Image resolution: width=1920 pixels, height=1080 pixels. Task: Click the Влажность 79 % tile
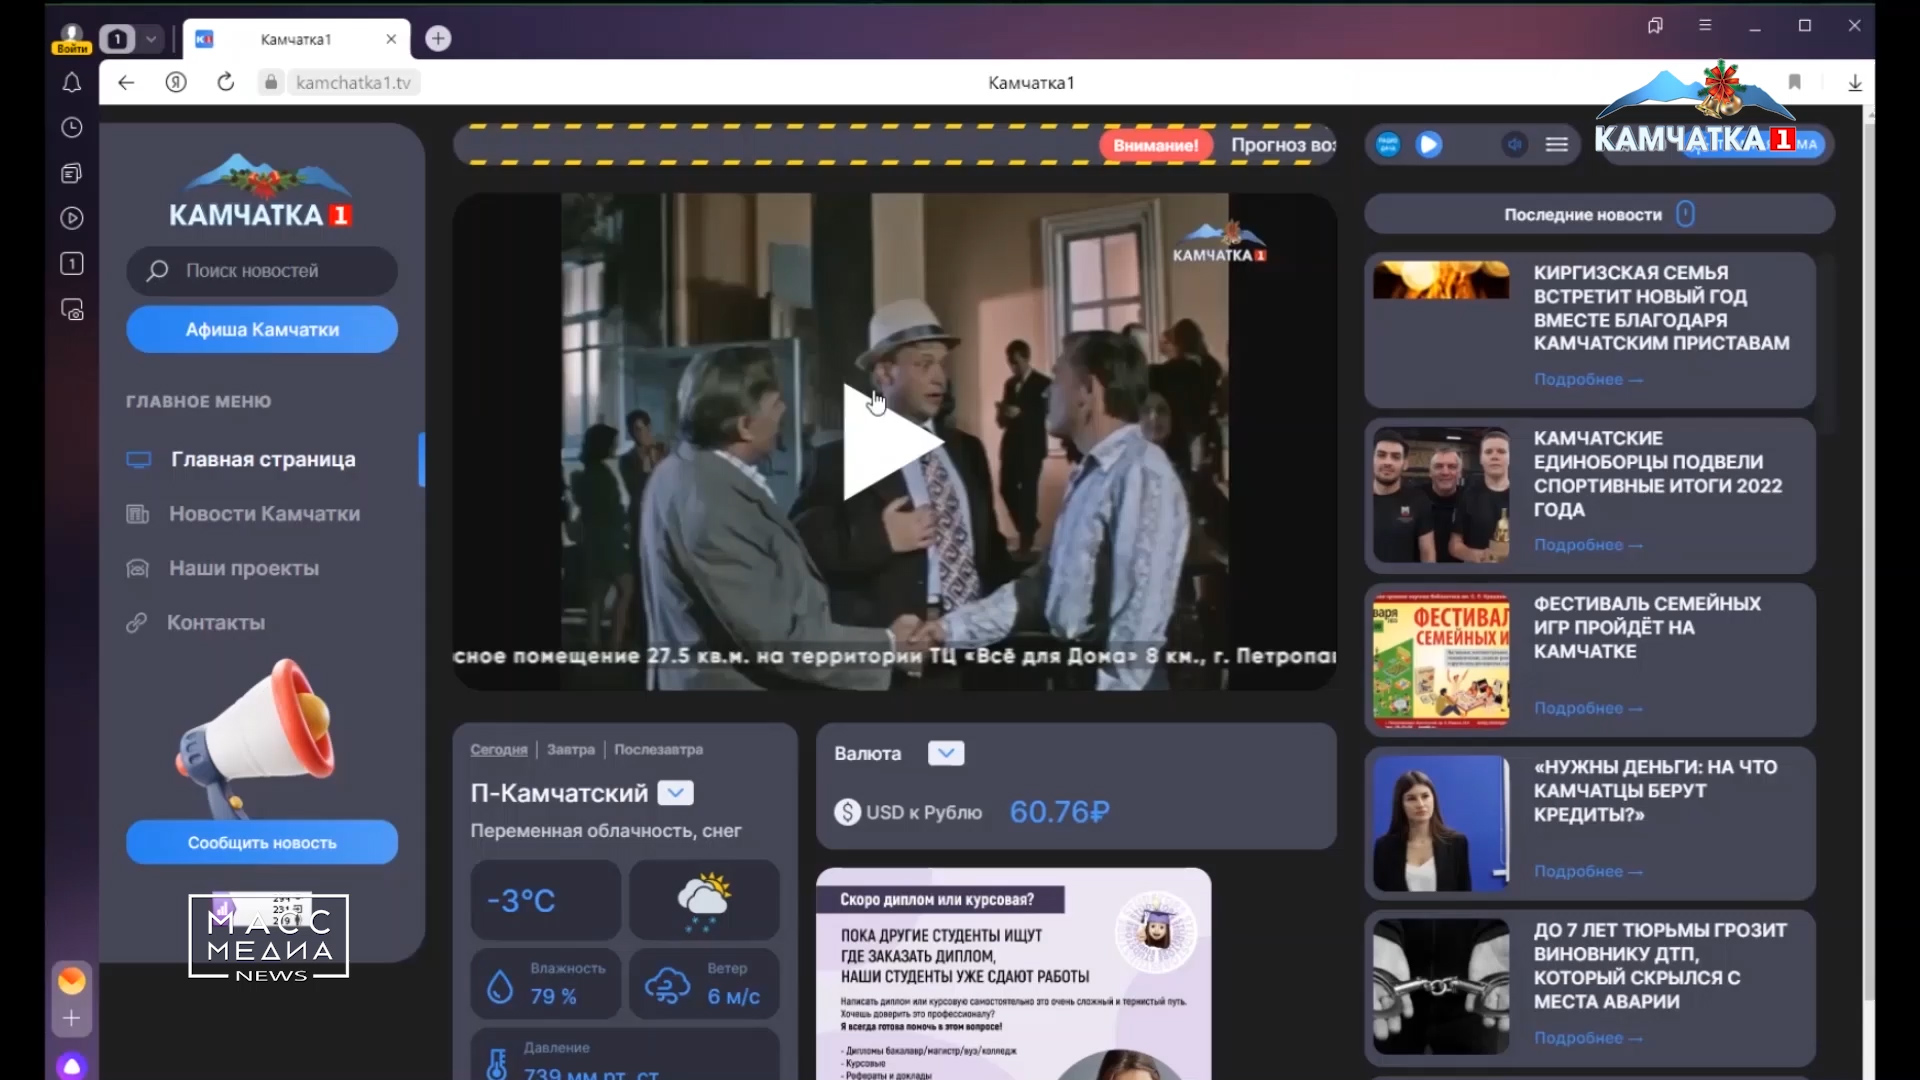click(x=546, y=984)
